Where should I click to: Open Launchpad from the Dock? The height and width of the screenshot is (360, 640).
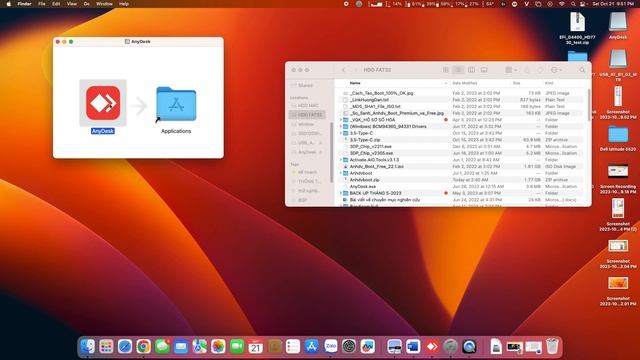(106, 347)
